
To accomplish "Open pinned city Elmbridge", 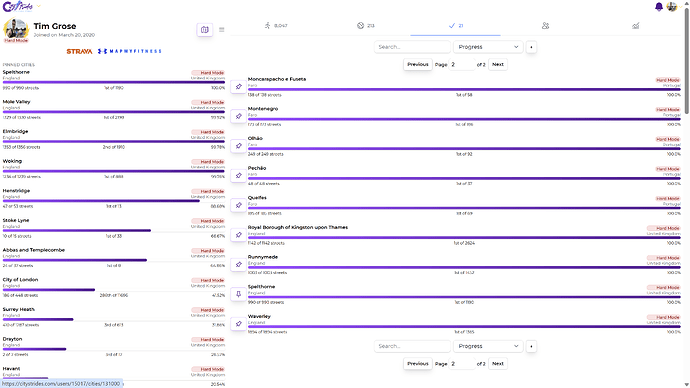I will click(15, 131).
